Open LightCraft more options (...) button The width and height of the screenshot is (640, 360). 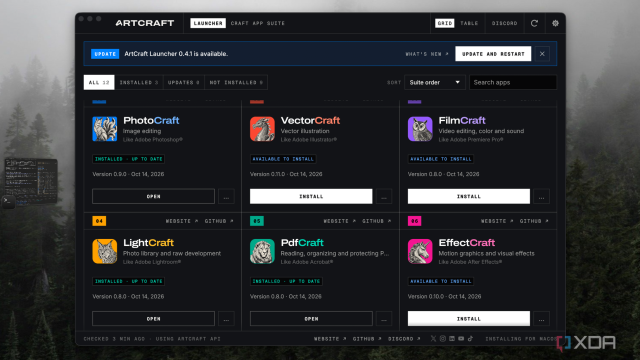pos(226,319)
